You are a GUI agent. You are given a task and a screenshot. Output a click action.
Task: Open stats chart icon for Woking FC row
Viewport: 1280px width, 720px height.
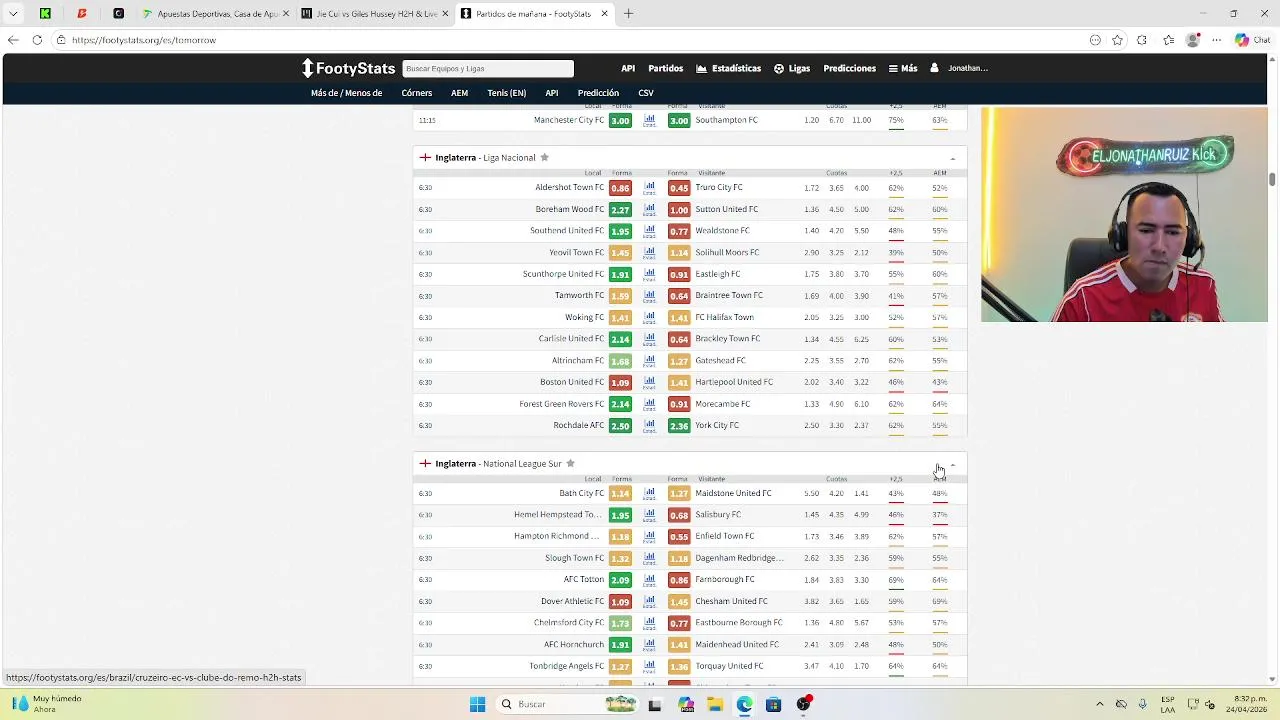coord(649,318)
